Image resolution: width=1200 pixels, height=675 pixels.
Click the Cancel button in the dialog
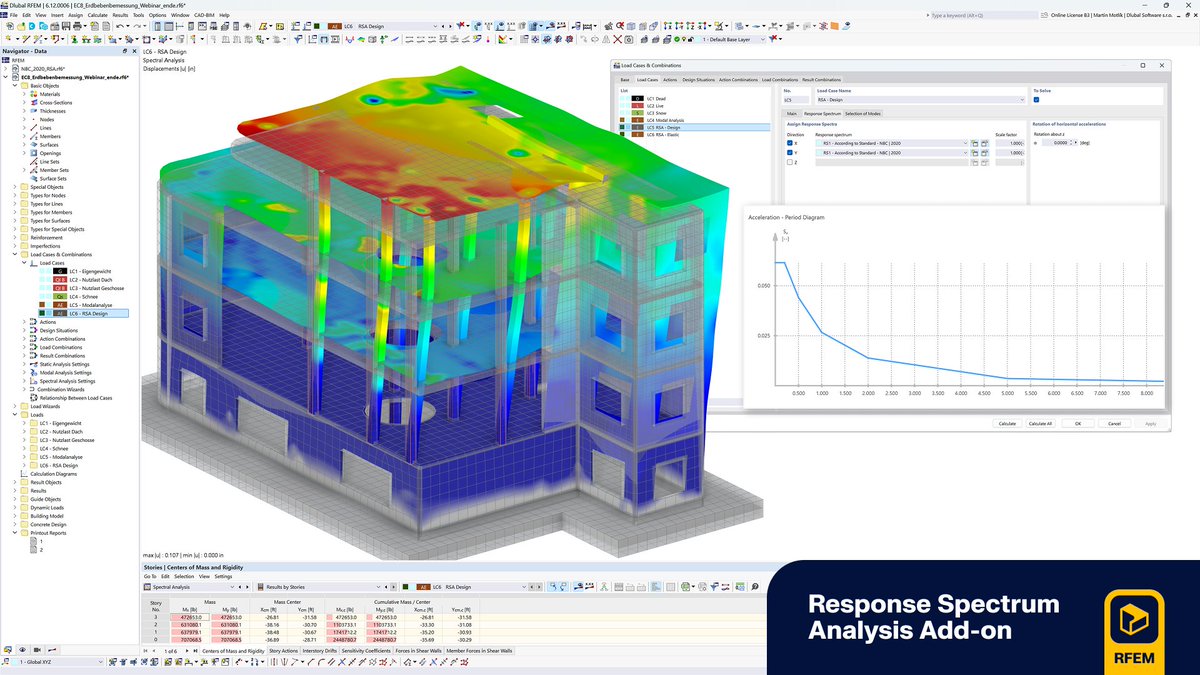tap(1114, 423)
